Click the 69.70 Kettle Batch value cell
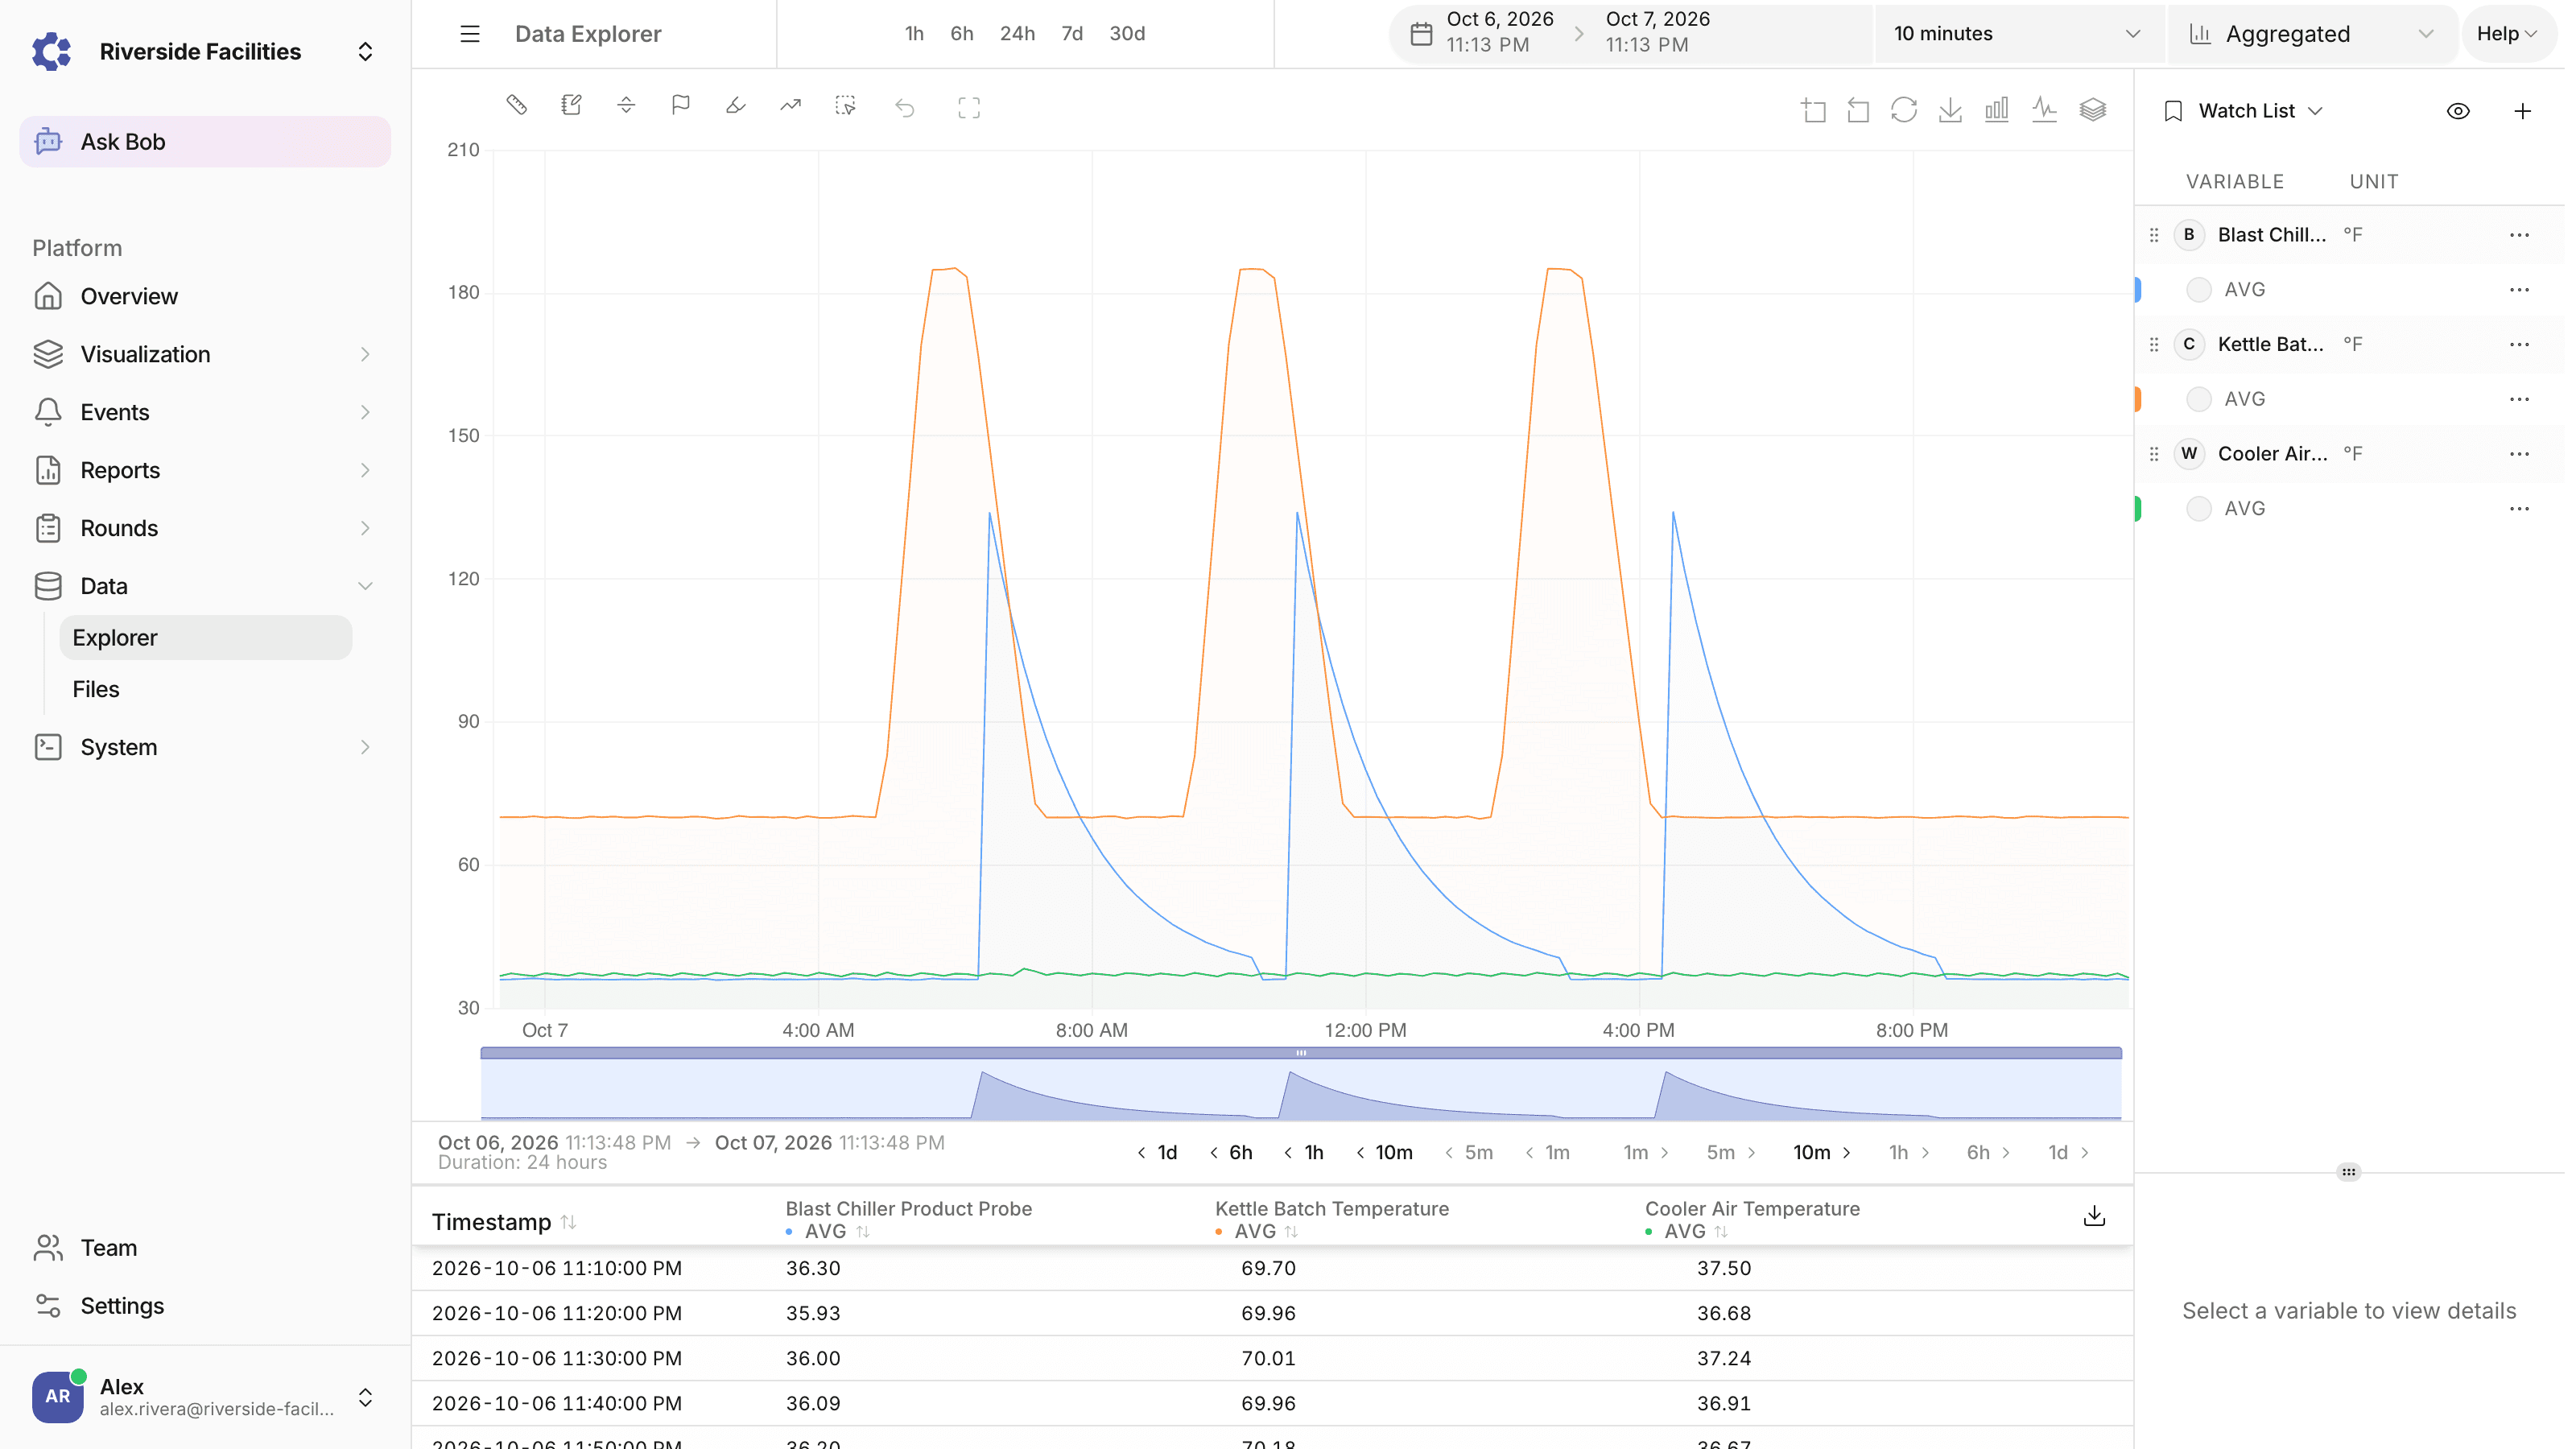This screenshot has height=1449, width=2576. point(1268,1268)
